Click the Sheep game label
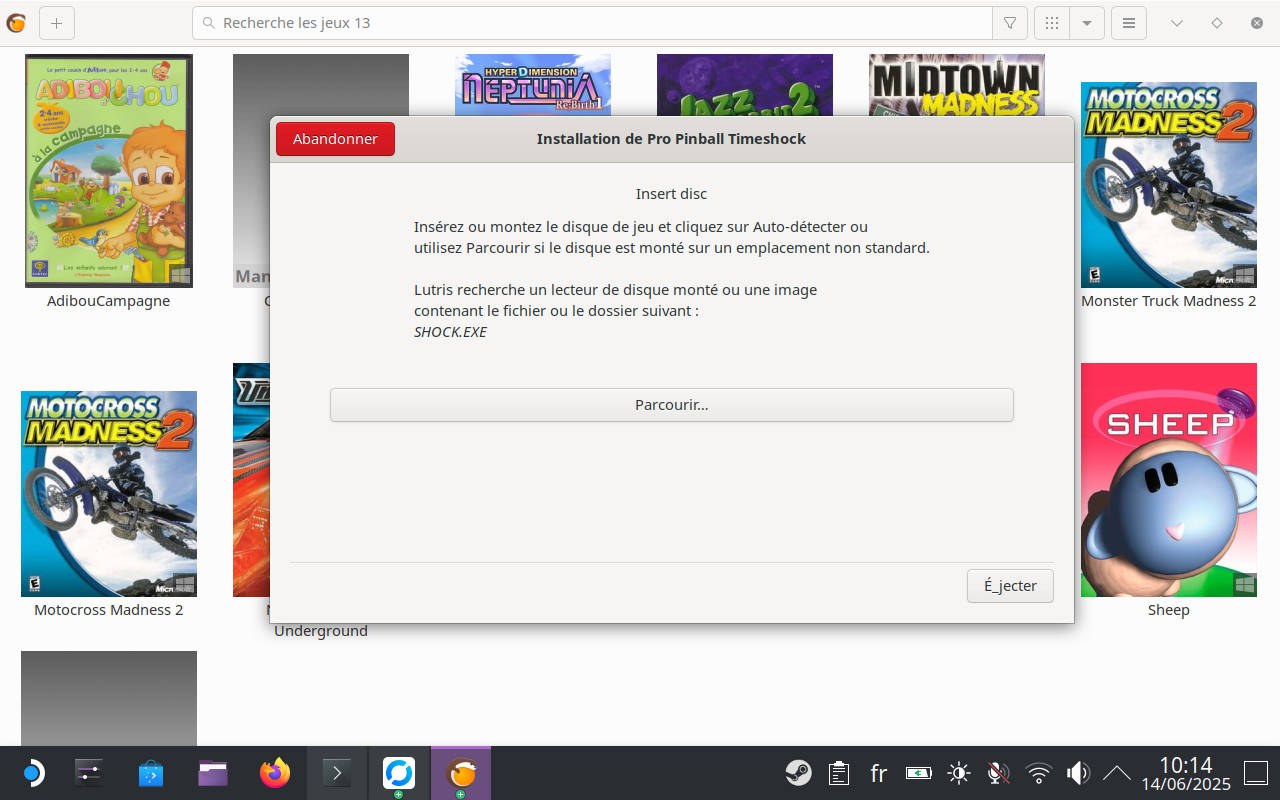1280x800 pixels. (x=1169, y=610)
